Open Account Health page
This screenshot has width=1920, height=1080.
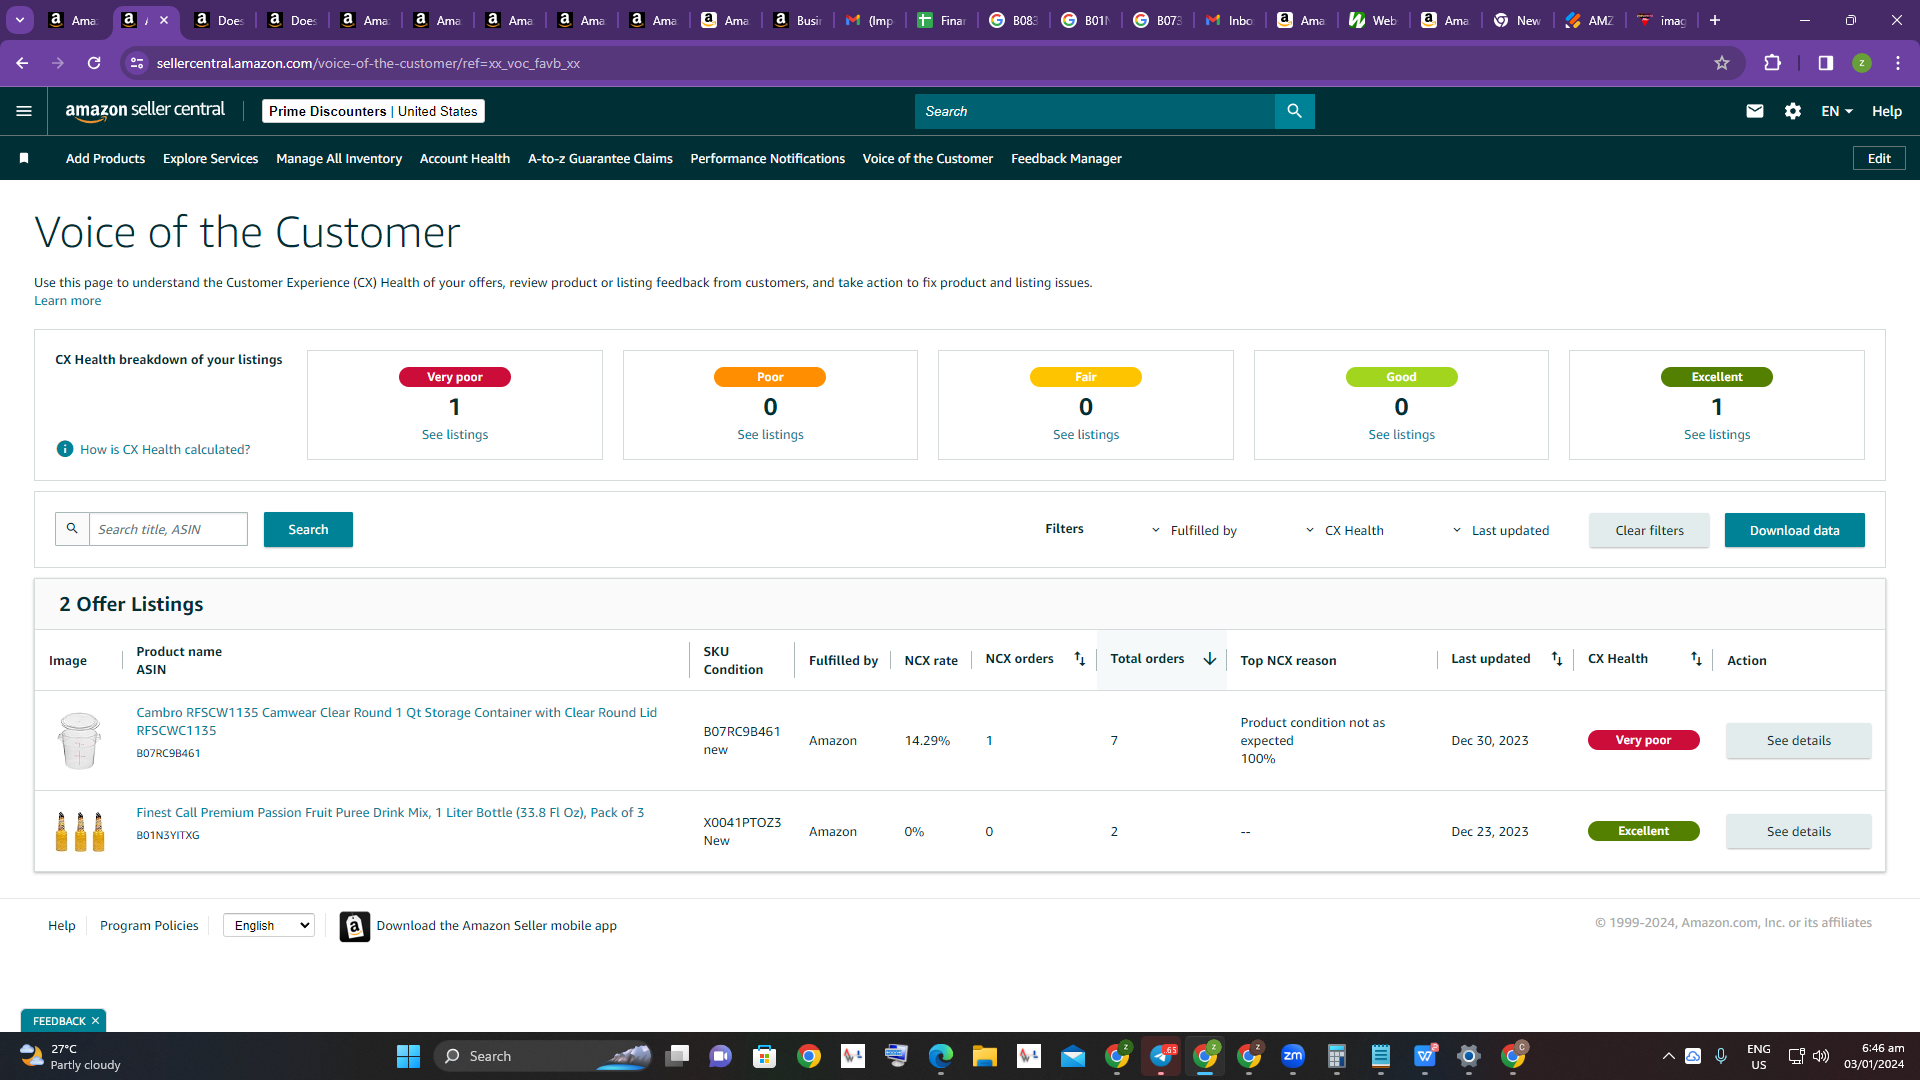[465, 159]
